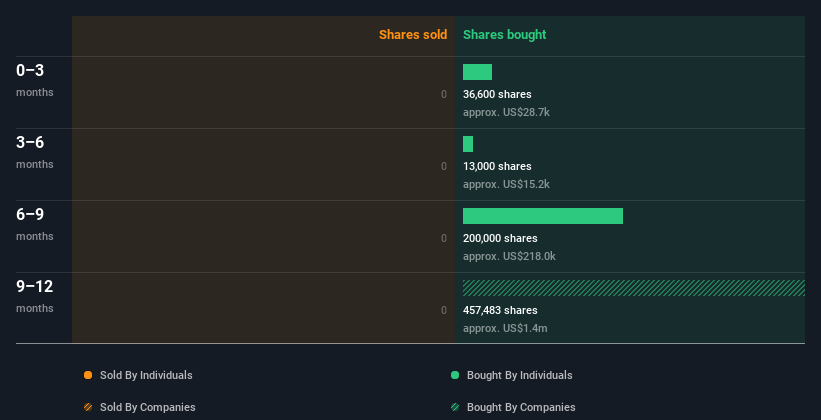Select the 6–9 months green bar

pos(543,216)
